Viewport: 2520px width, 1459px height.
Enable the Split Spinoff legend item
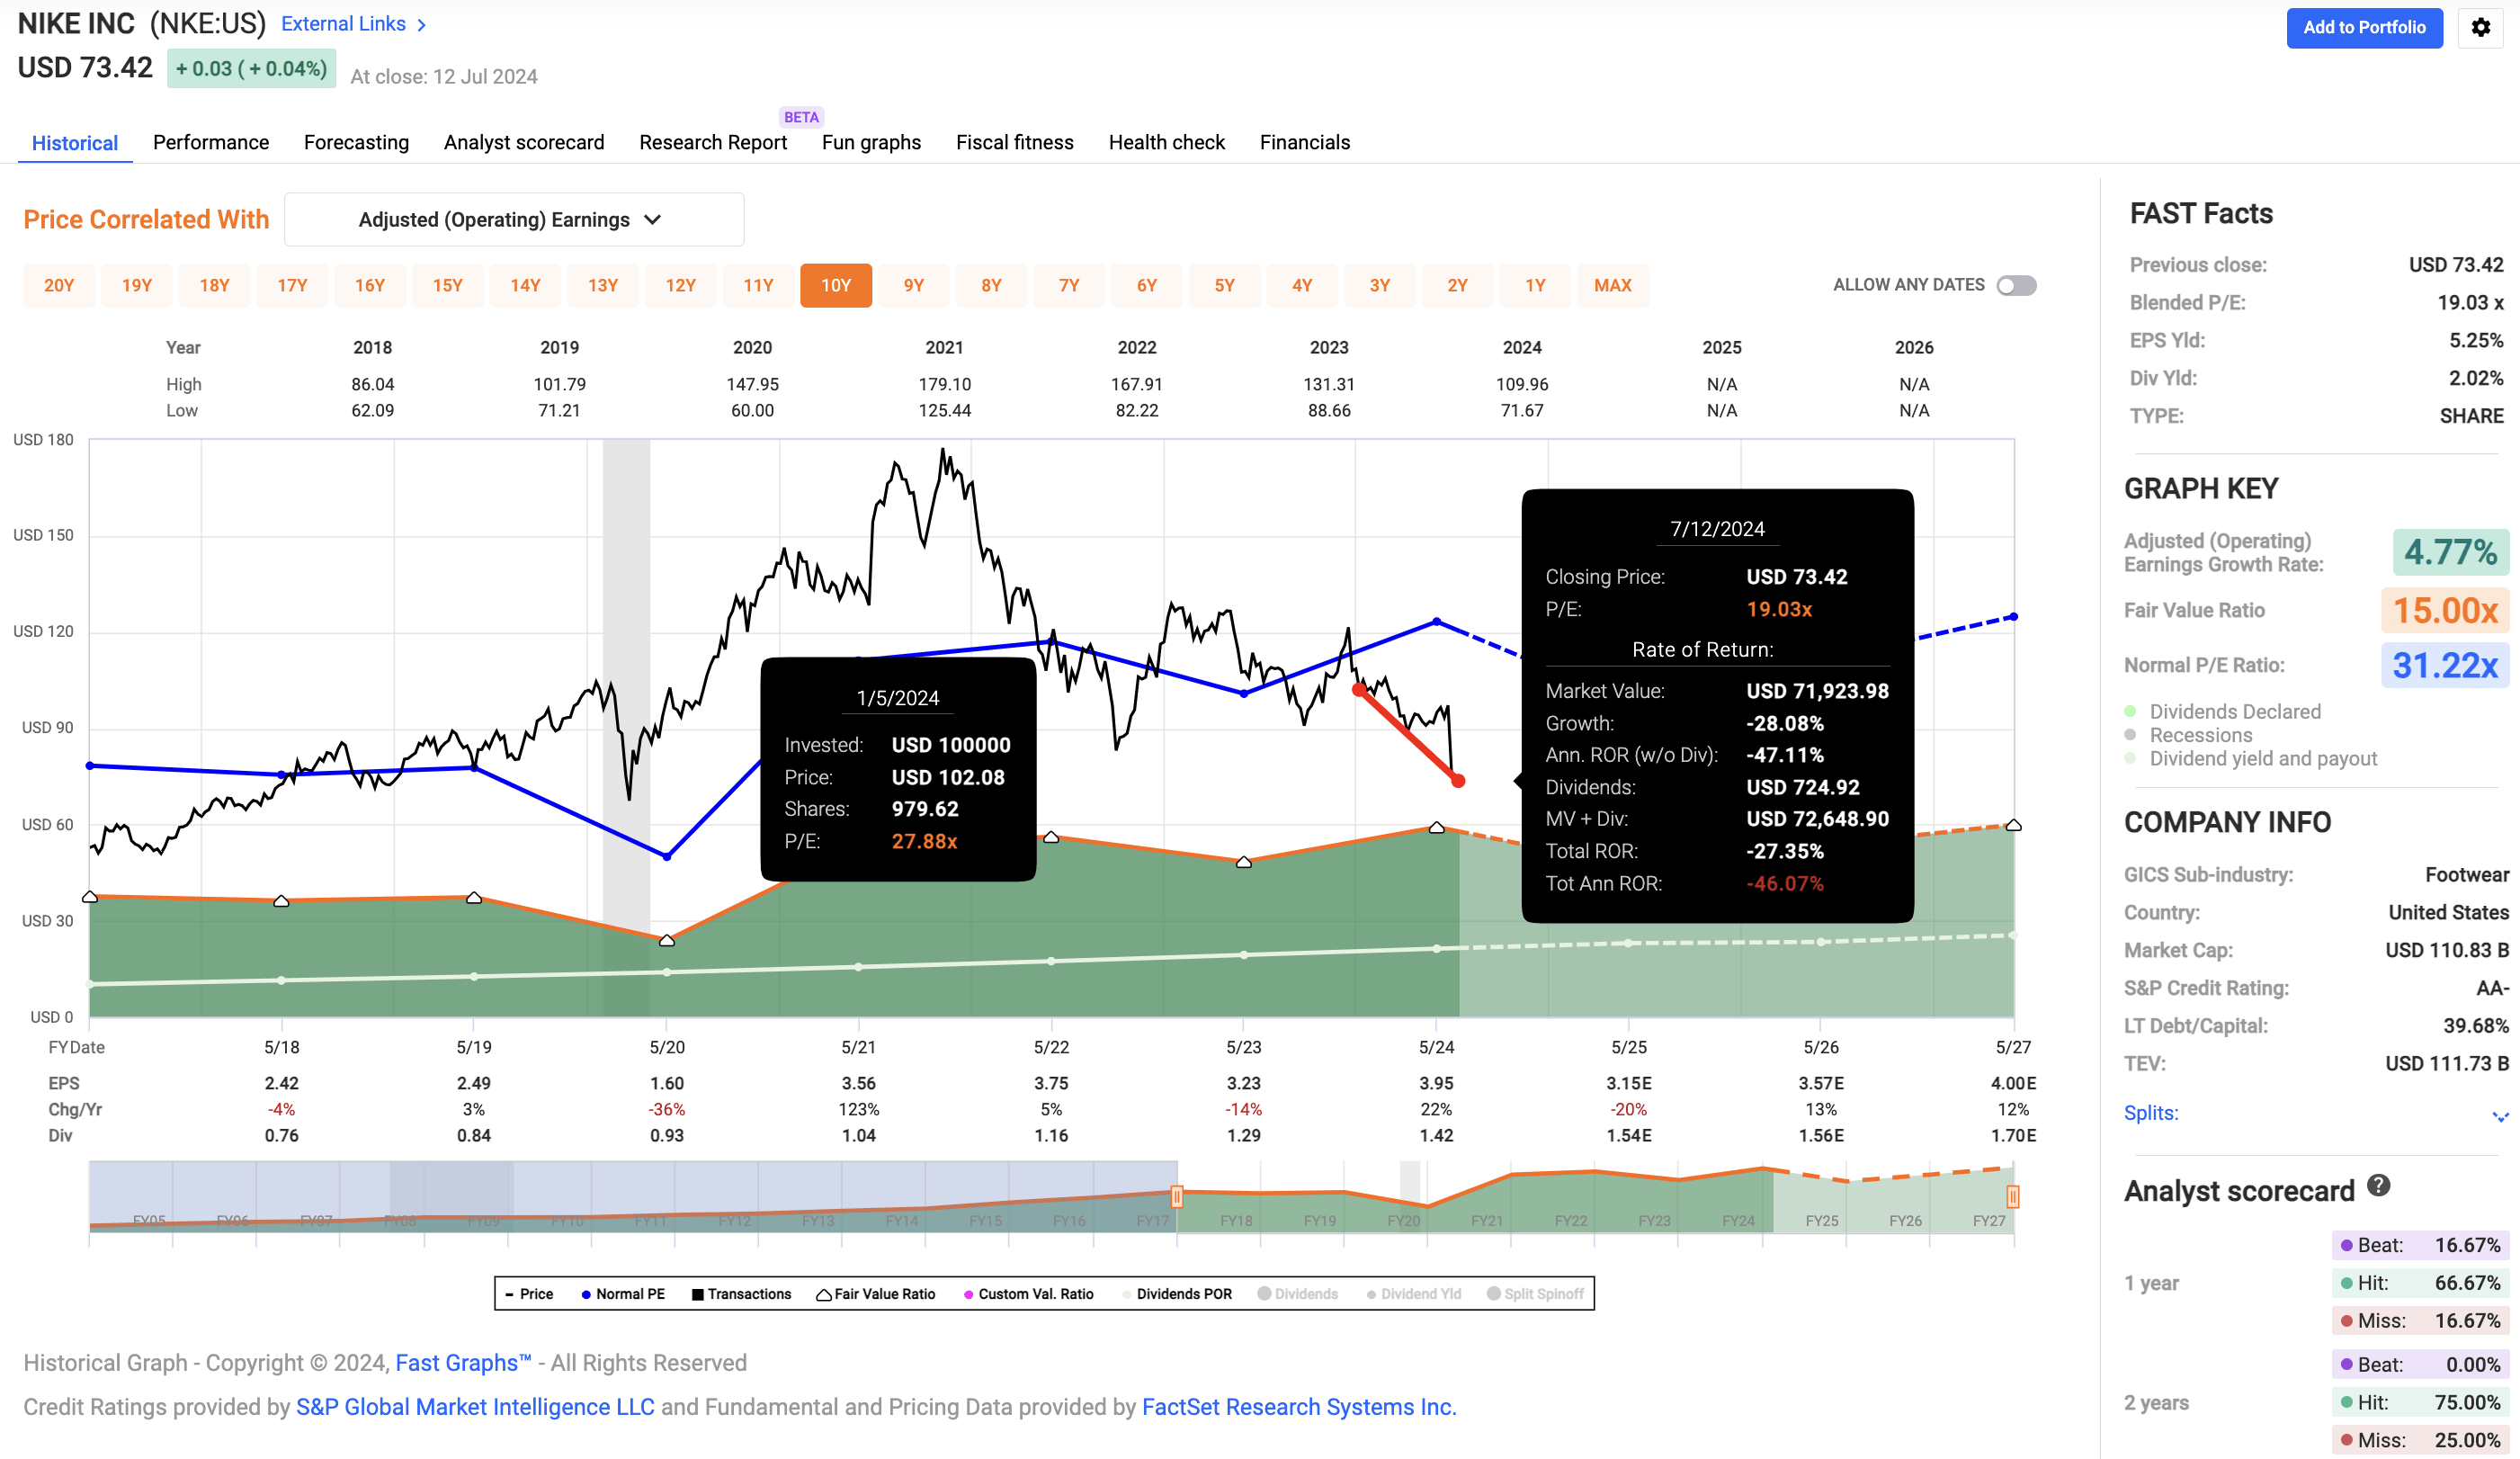click(x=1535, y=1294)
